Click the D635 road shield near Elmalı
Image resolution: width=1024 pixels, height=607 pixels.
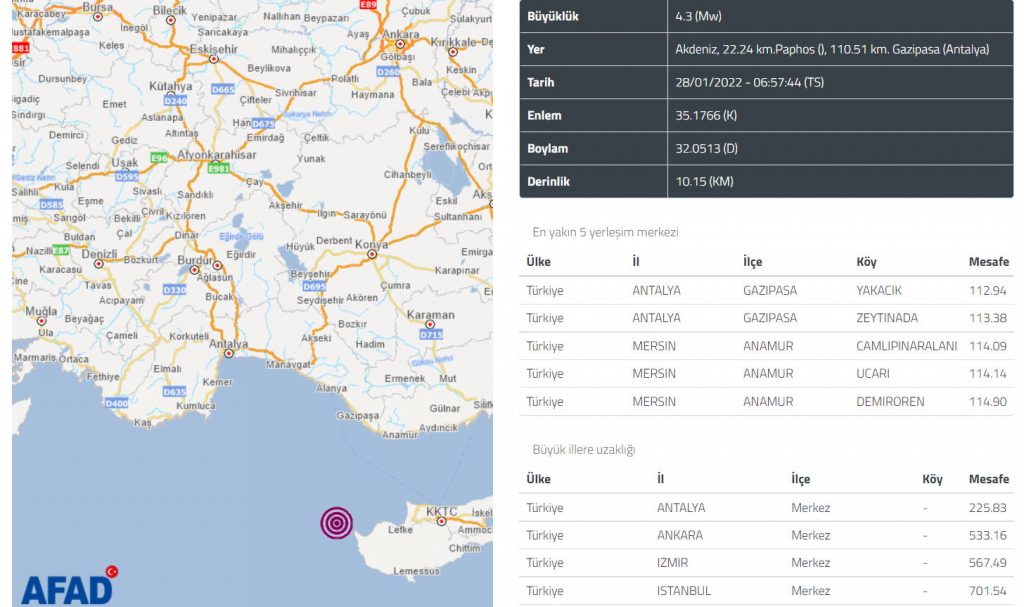[x=174, y=391]
